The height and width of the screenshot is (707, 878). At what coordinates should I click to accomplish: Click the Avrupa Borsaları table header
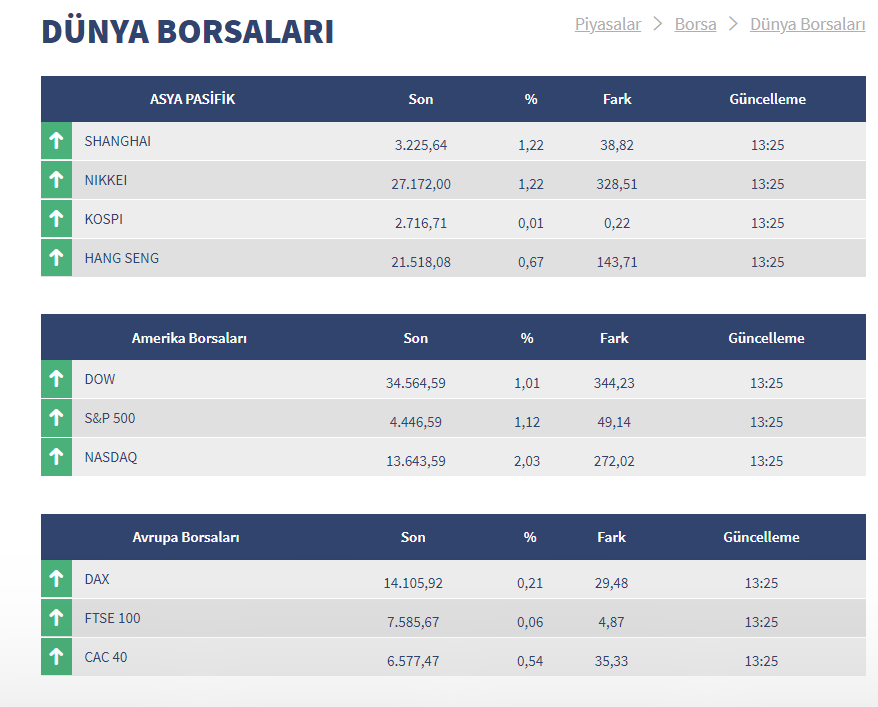(186, 537)
